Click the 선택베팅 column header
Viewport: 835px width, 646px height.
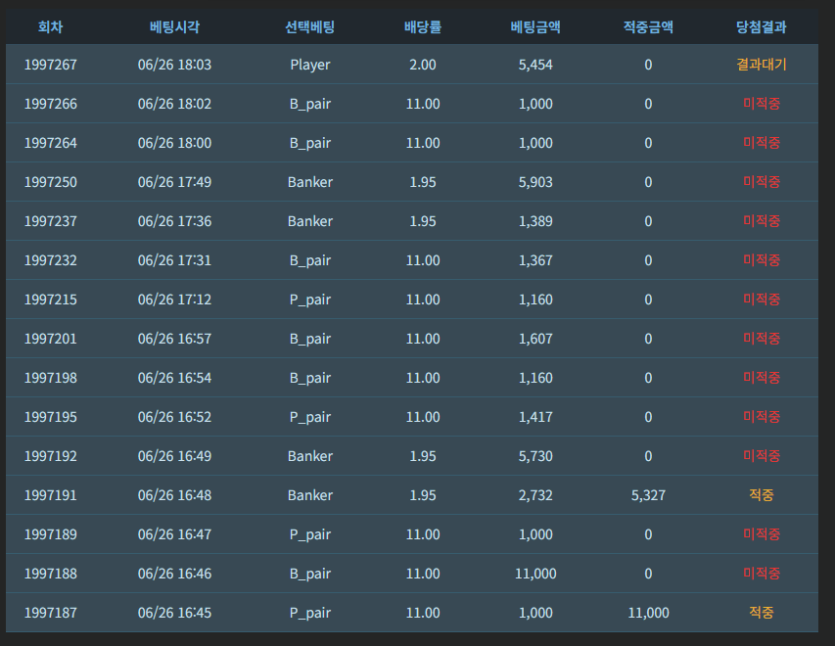(310, 27)
